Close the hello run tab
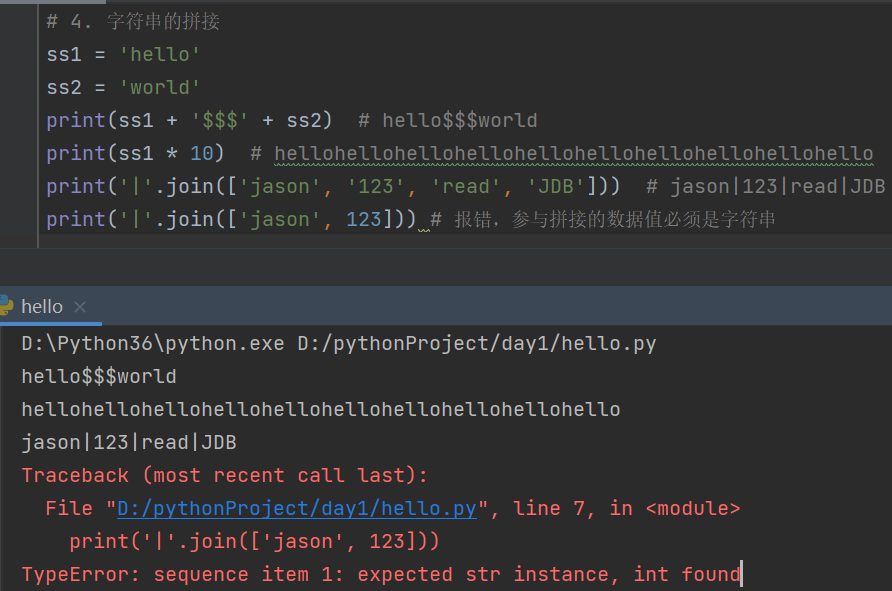Viewport: 892px width, 591px height. tap(80, 307)
